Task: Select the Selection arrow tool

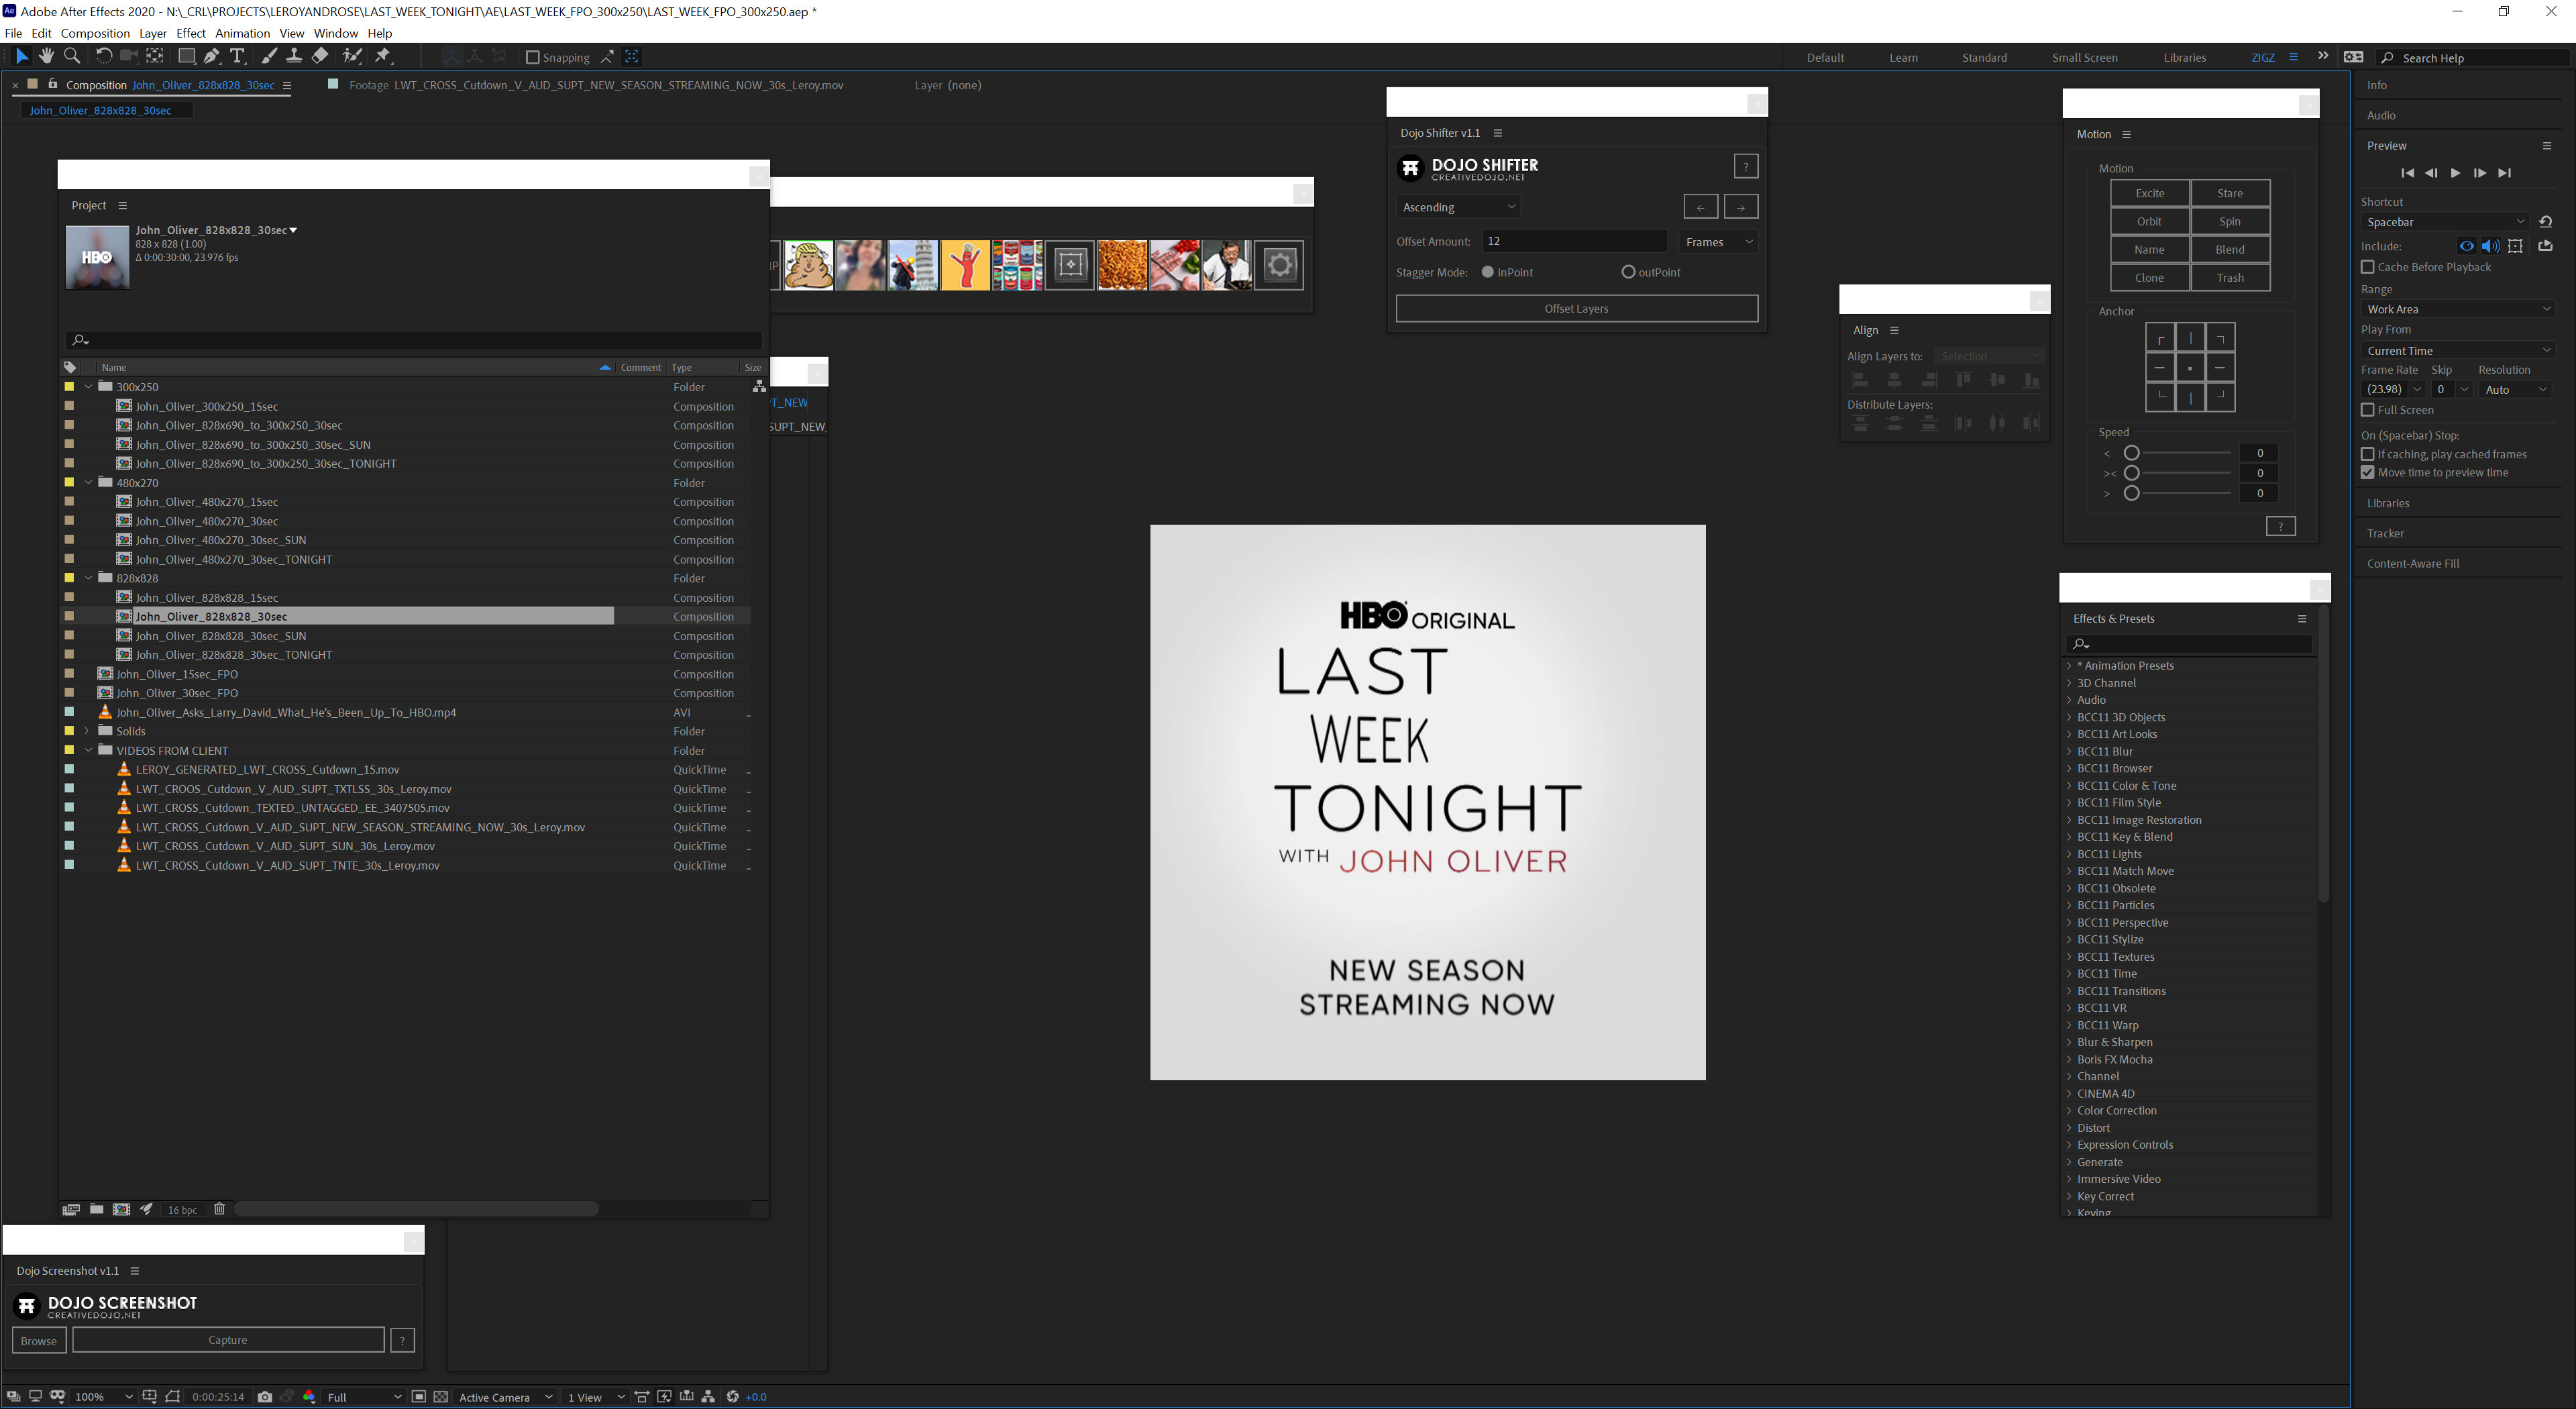Action: pyautogui.click(x=22, y=57)
